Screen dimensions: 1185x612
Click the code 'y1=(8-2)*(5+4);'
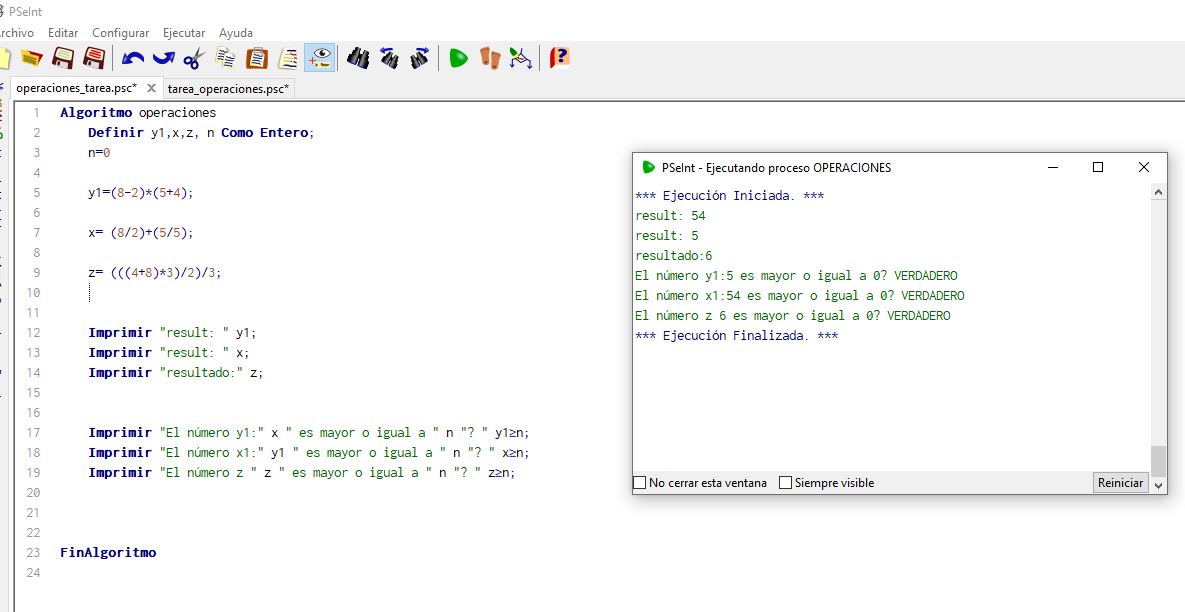(141, 193)
